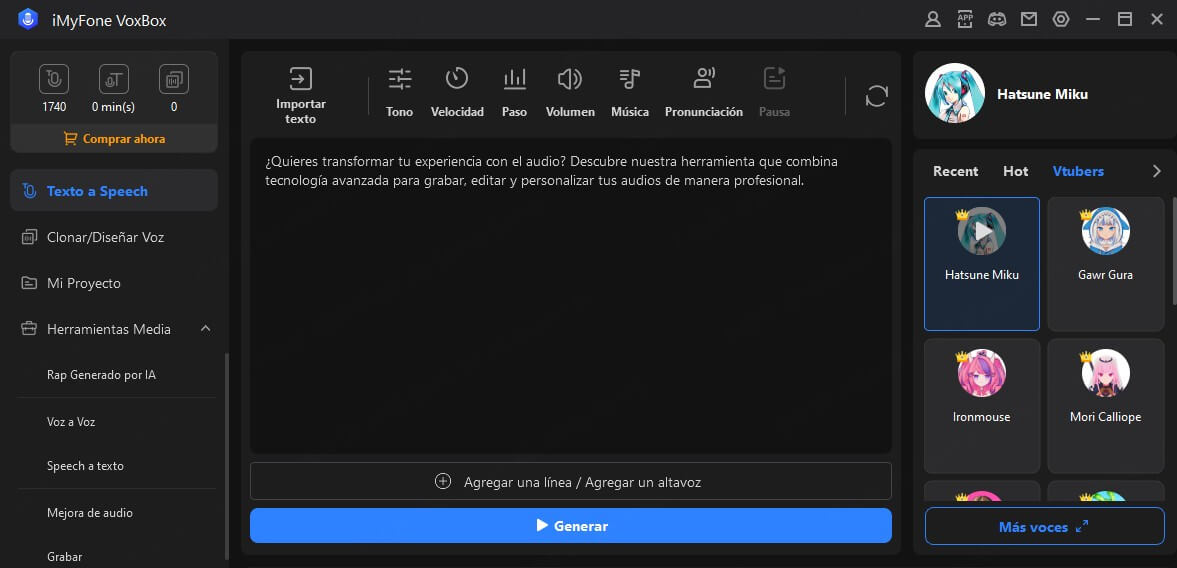This screenshot has height=568, width=1177.
Task: Click Comprar ahora cart button
Action: tap(114, 139)
